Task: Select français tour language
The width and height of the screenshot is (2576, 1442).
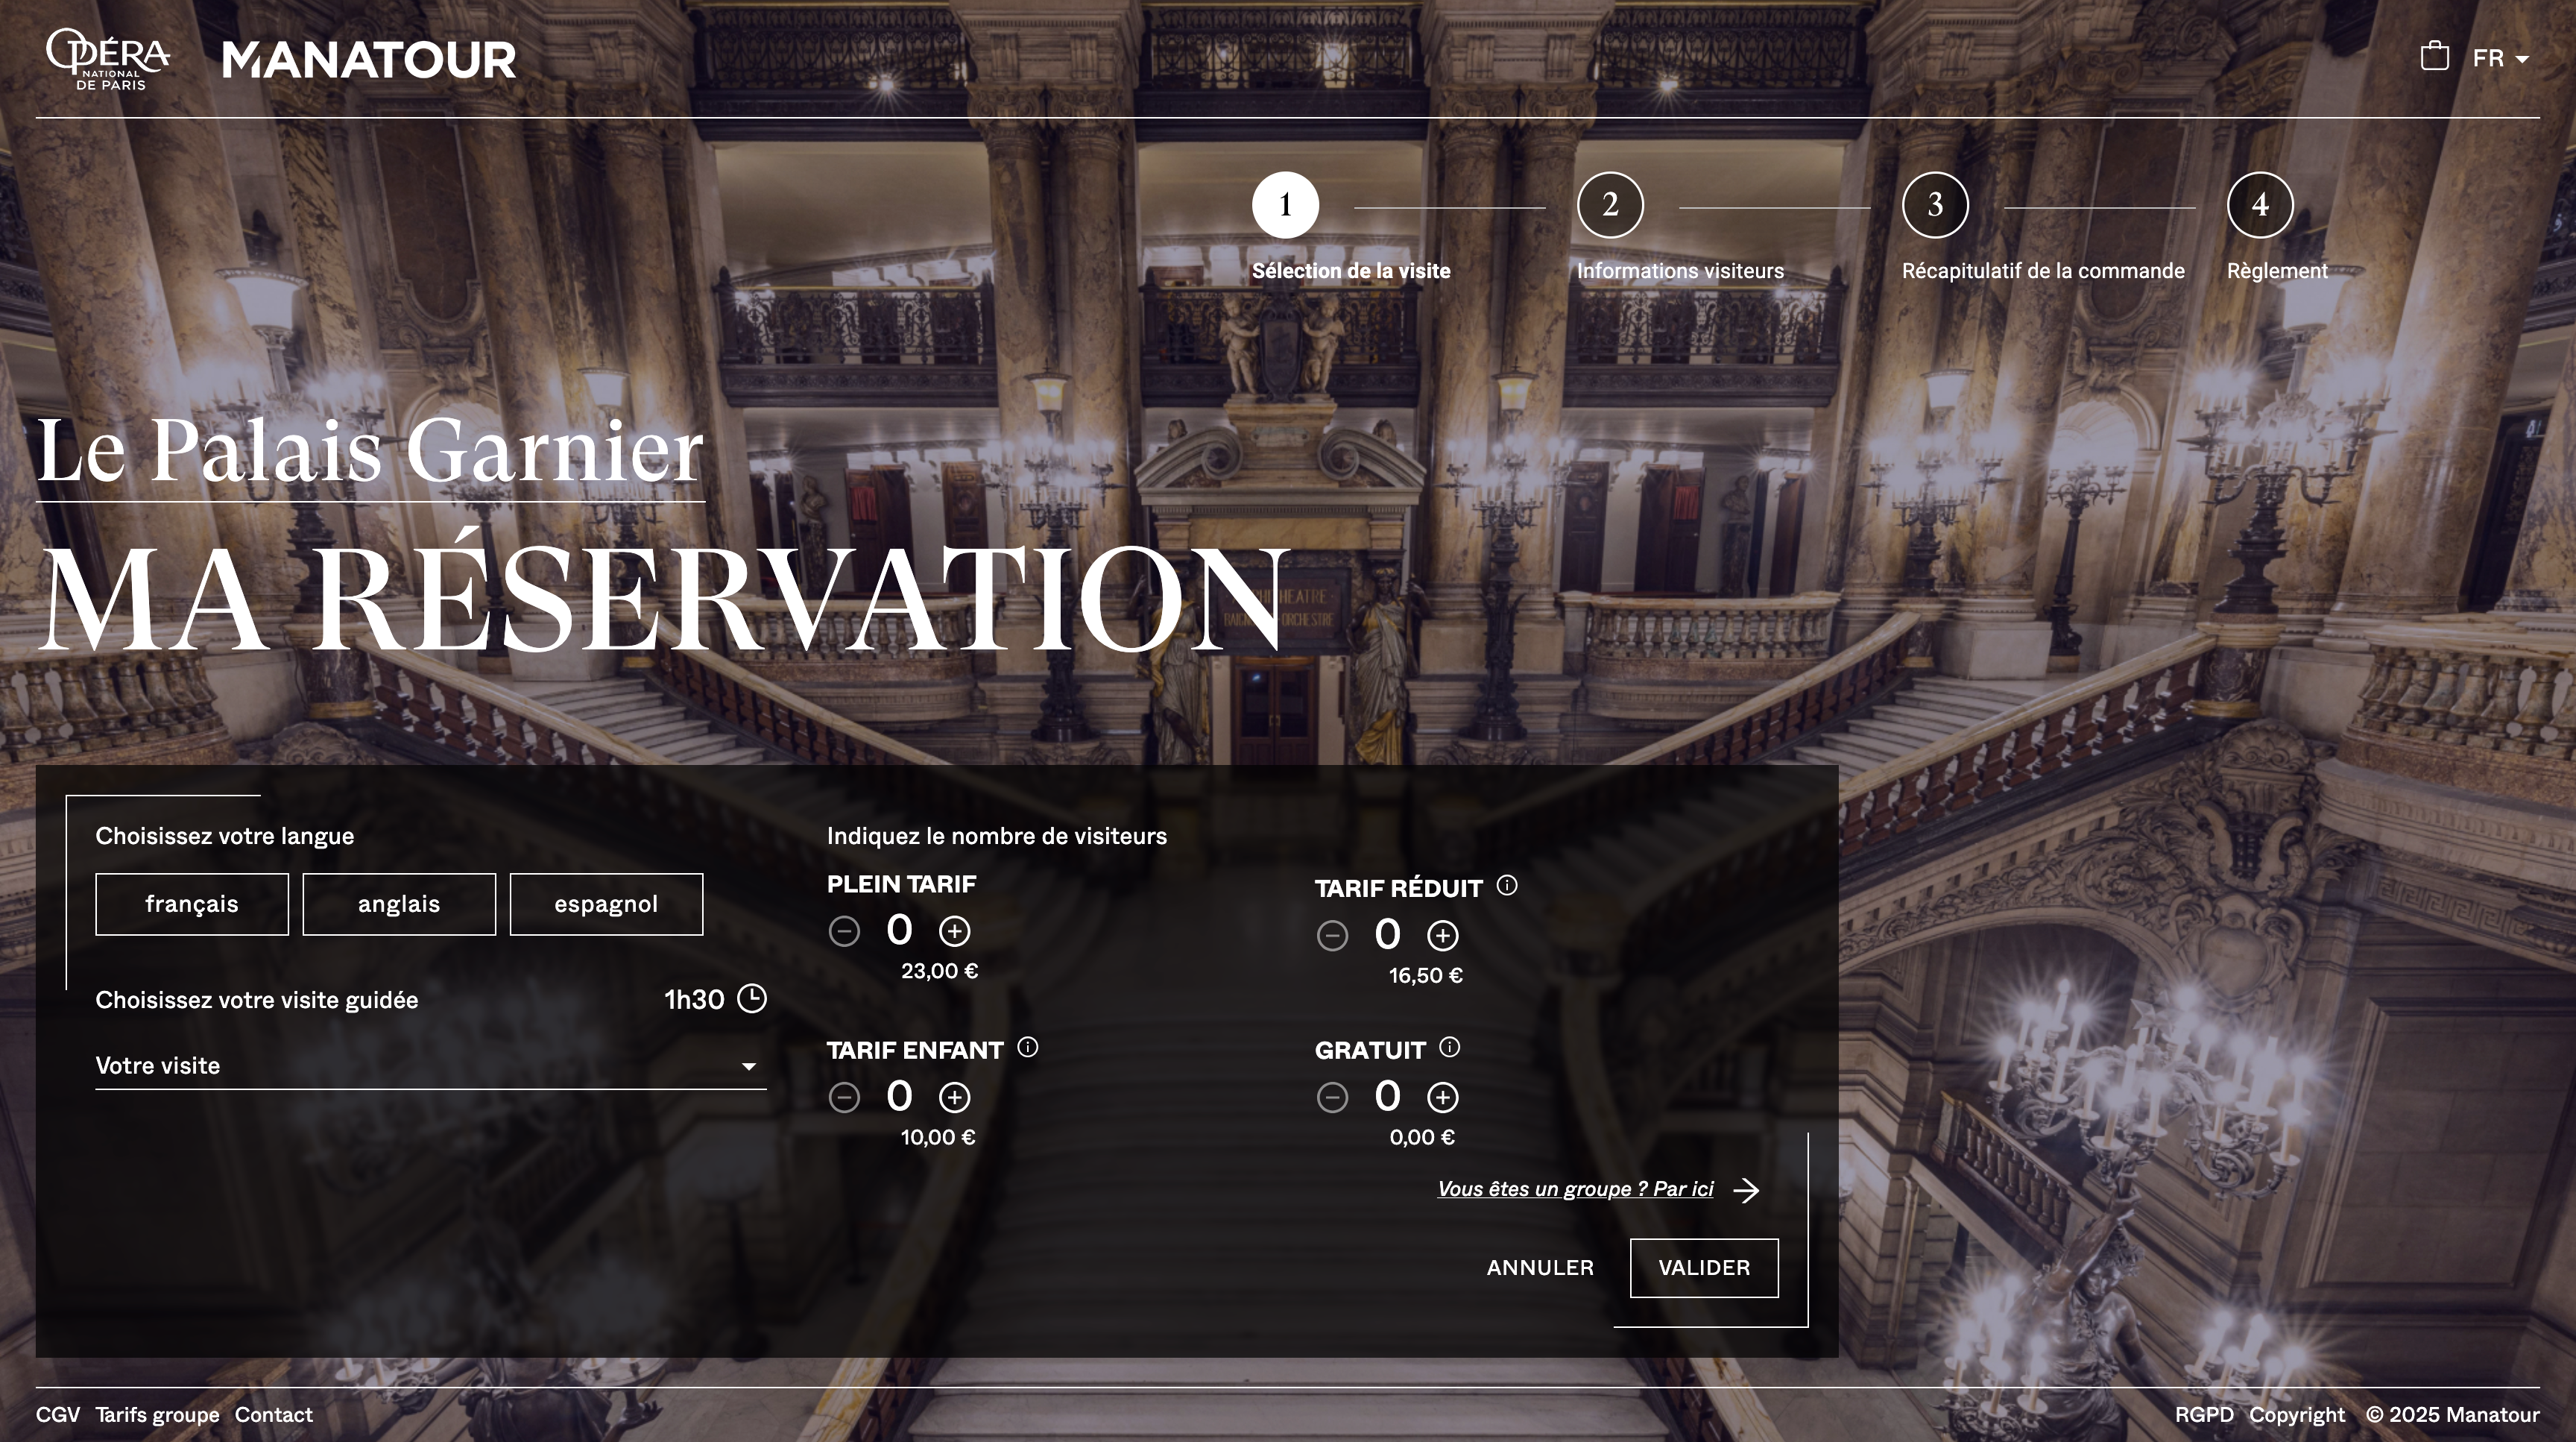Action: [192, 905]
